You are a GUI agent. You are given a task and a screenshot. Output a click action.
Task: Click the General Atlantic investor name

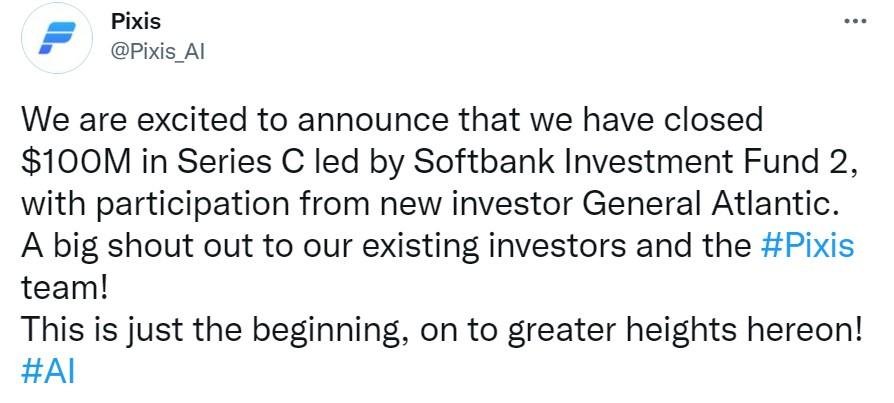(x=713, y=205)
